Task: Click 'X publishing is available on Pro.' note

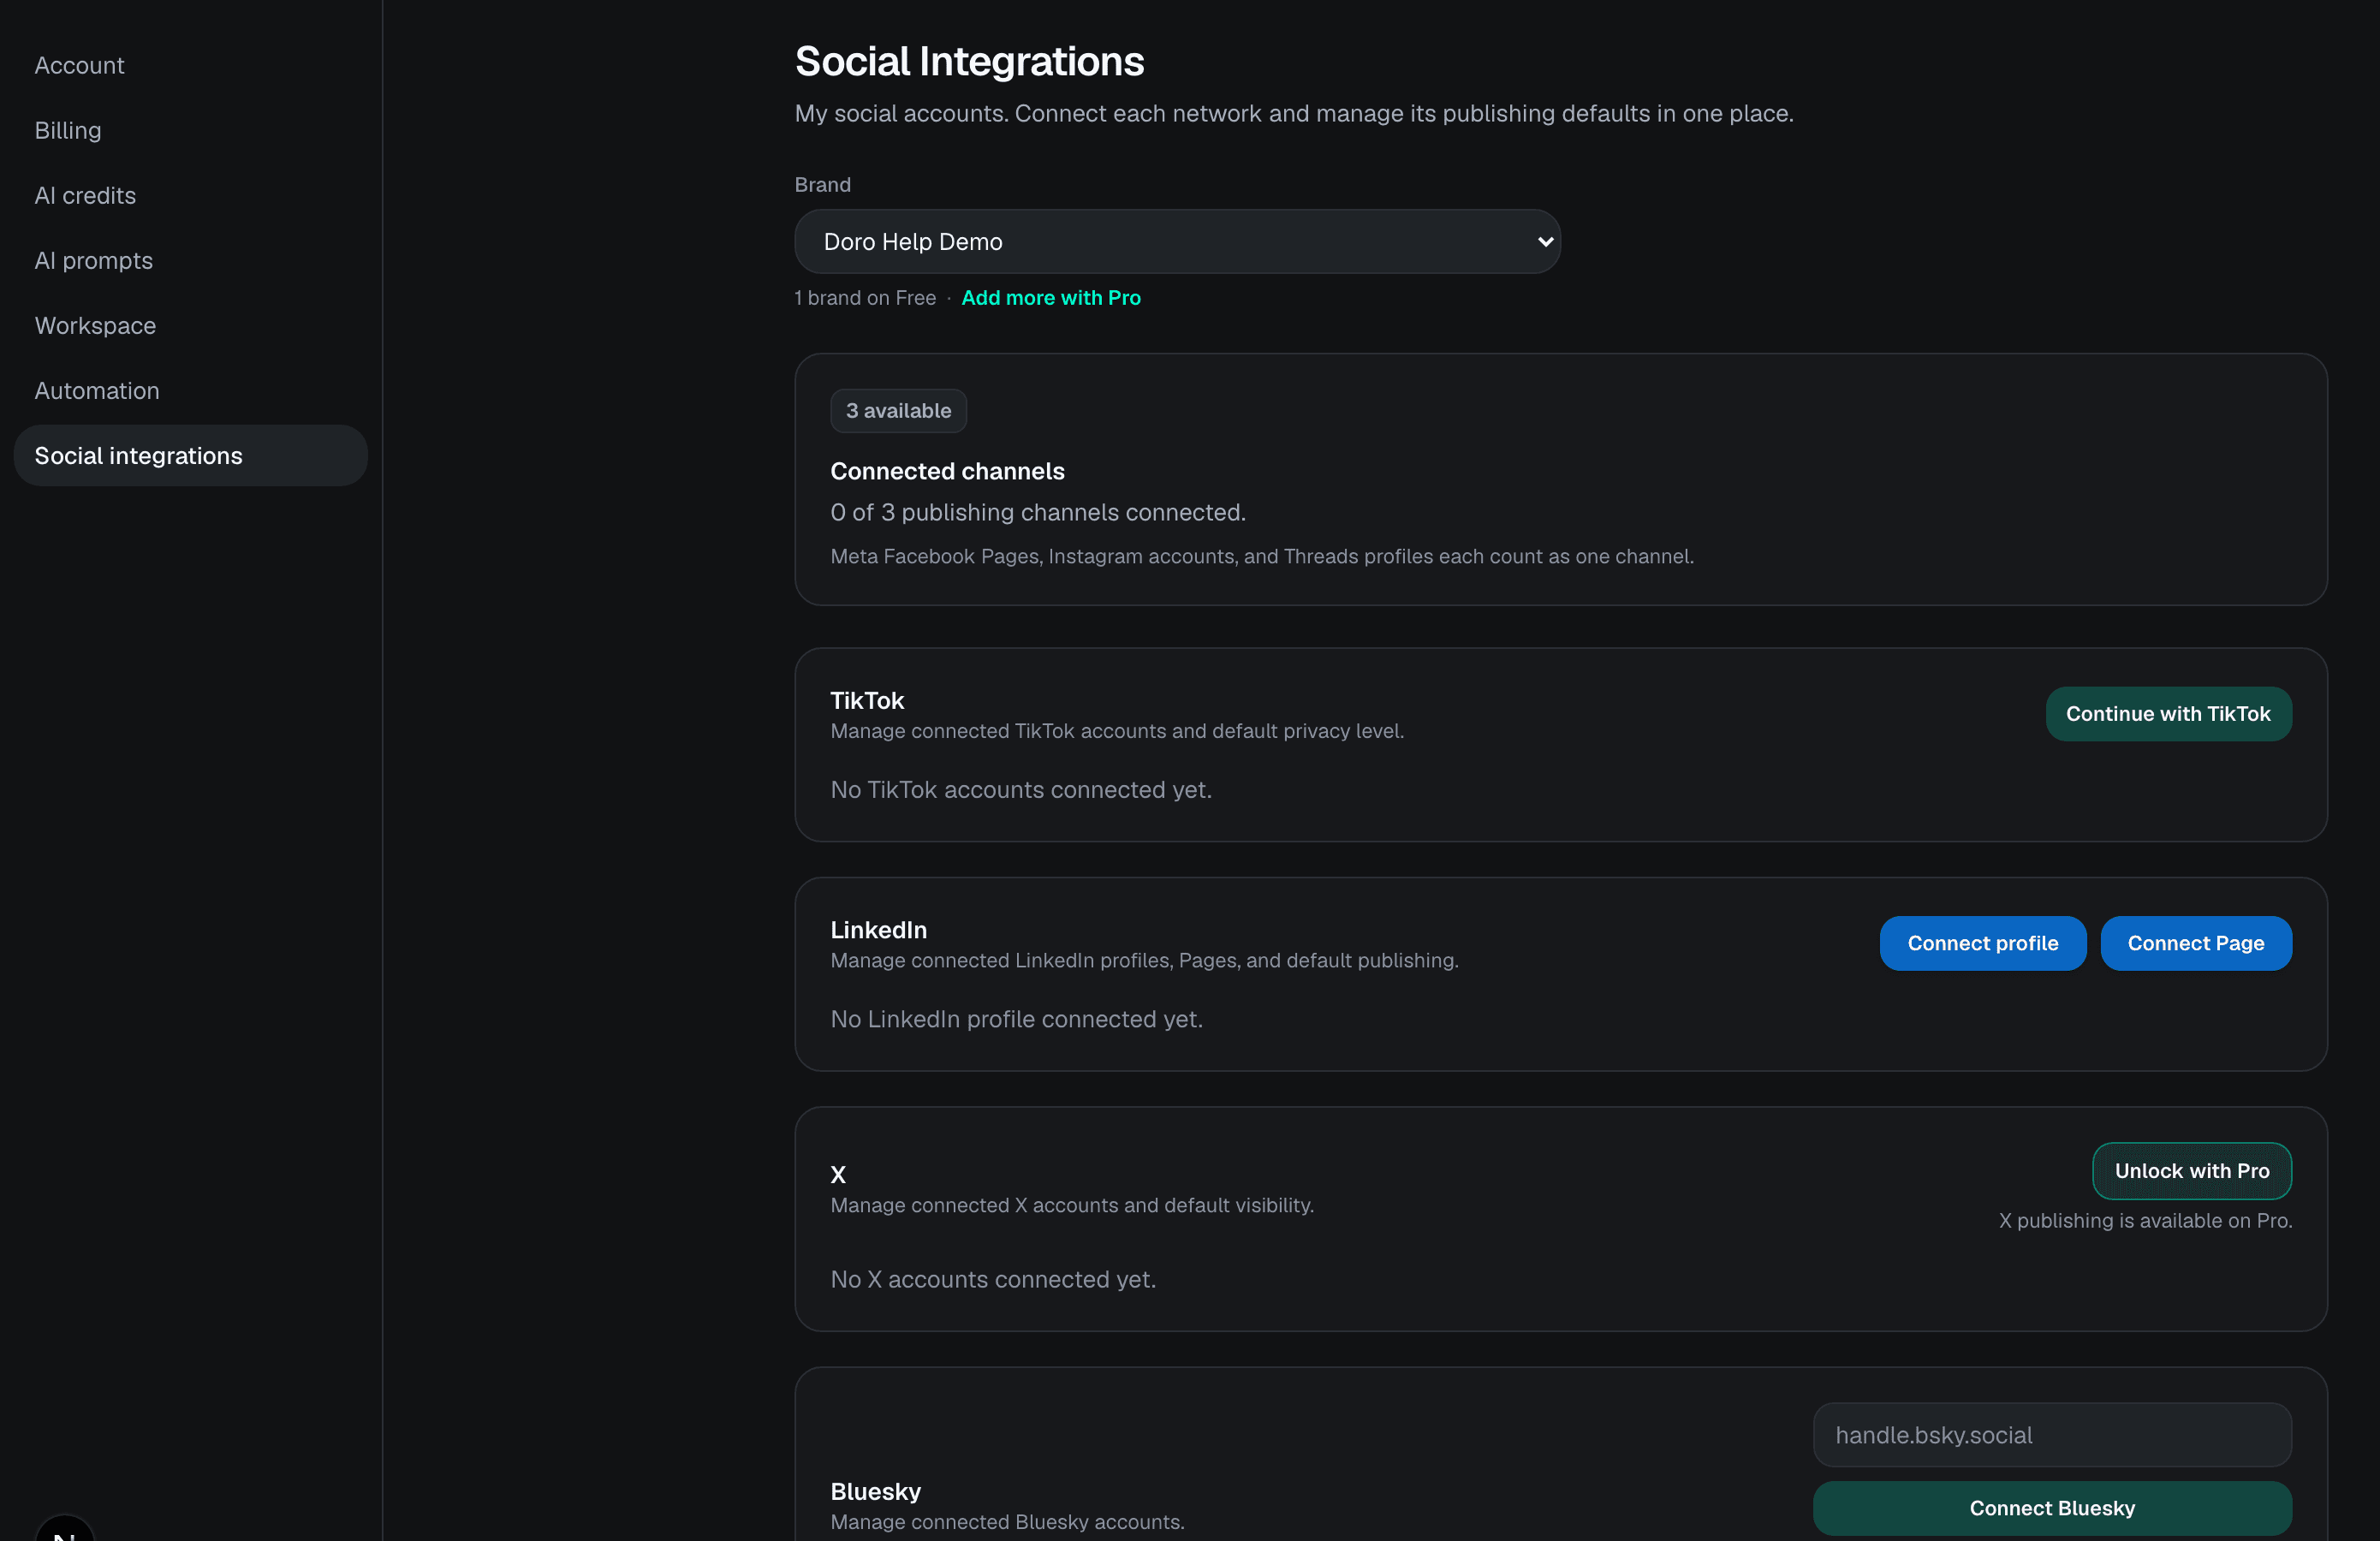Action: [x=2145, y=1220]
